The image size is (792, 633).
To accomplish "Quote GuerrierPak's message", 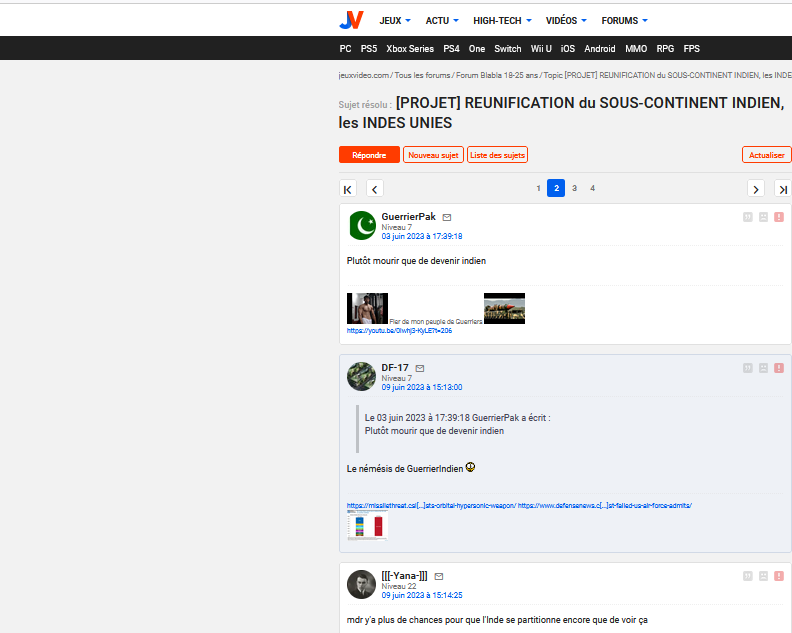I will [x=748, y=217].
